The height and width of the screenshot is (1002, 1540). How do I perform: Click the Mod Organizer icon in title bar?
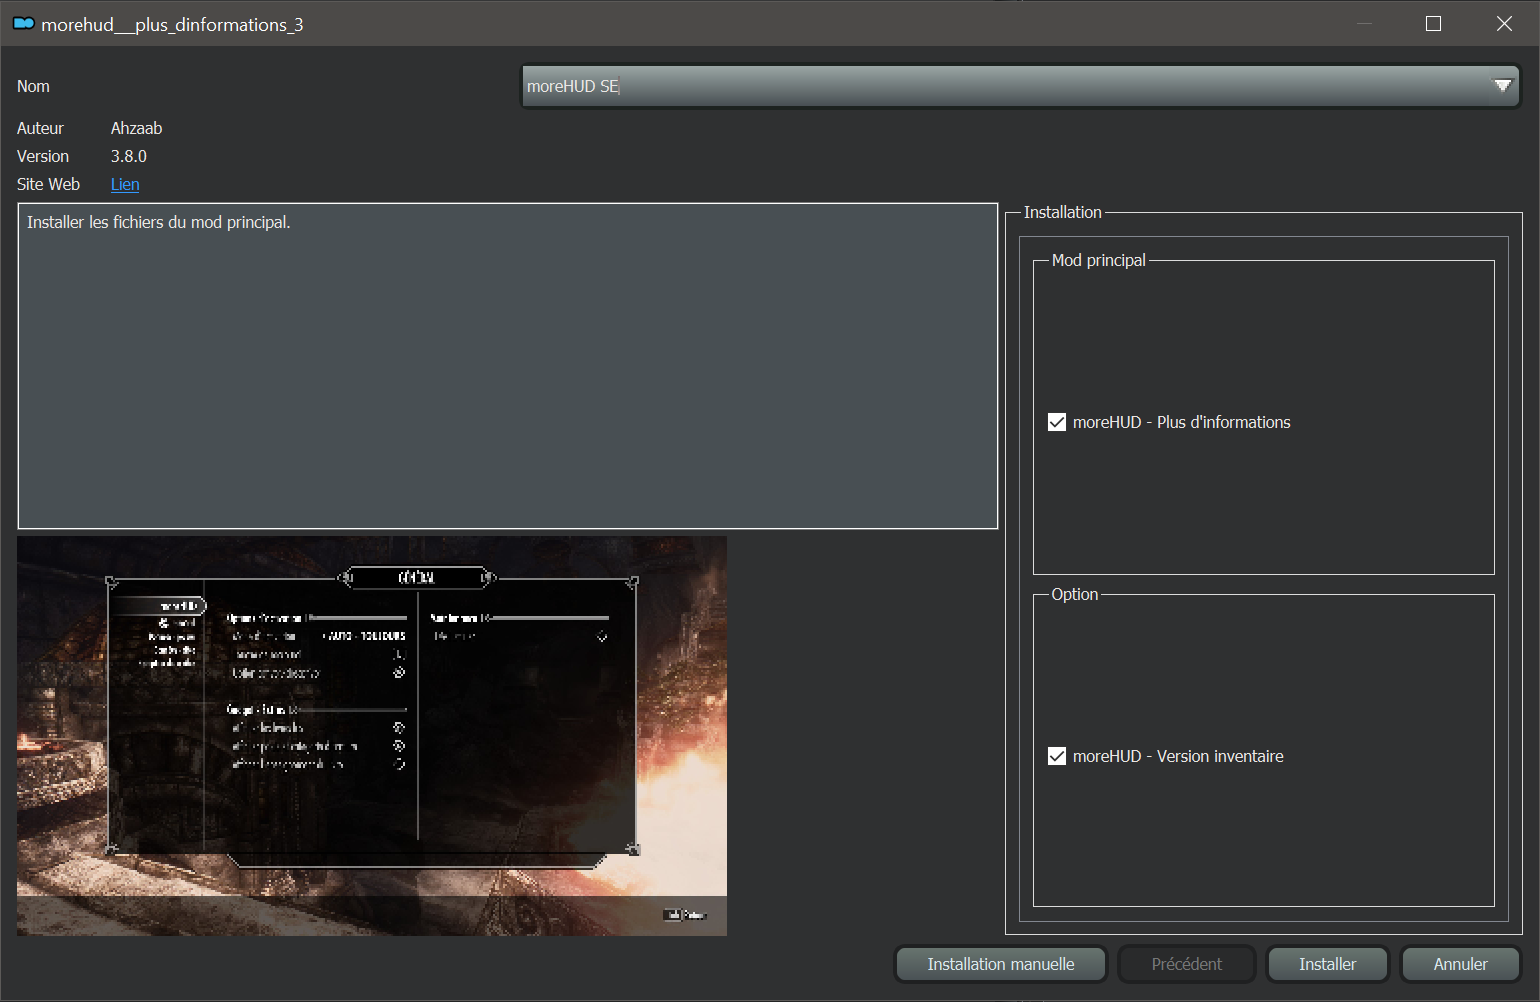(24, 24)
